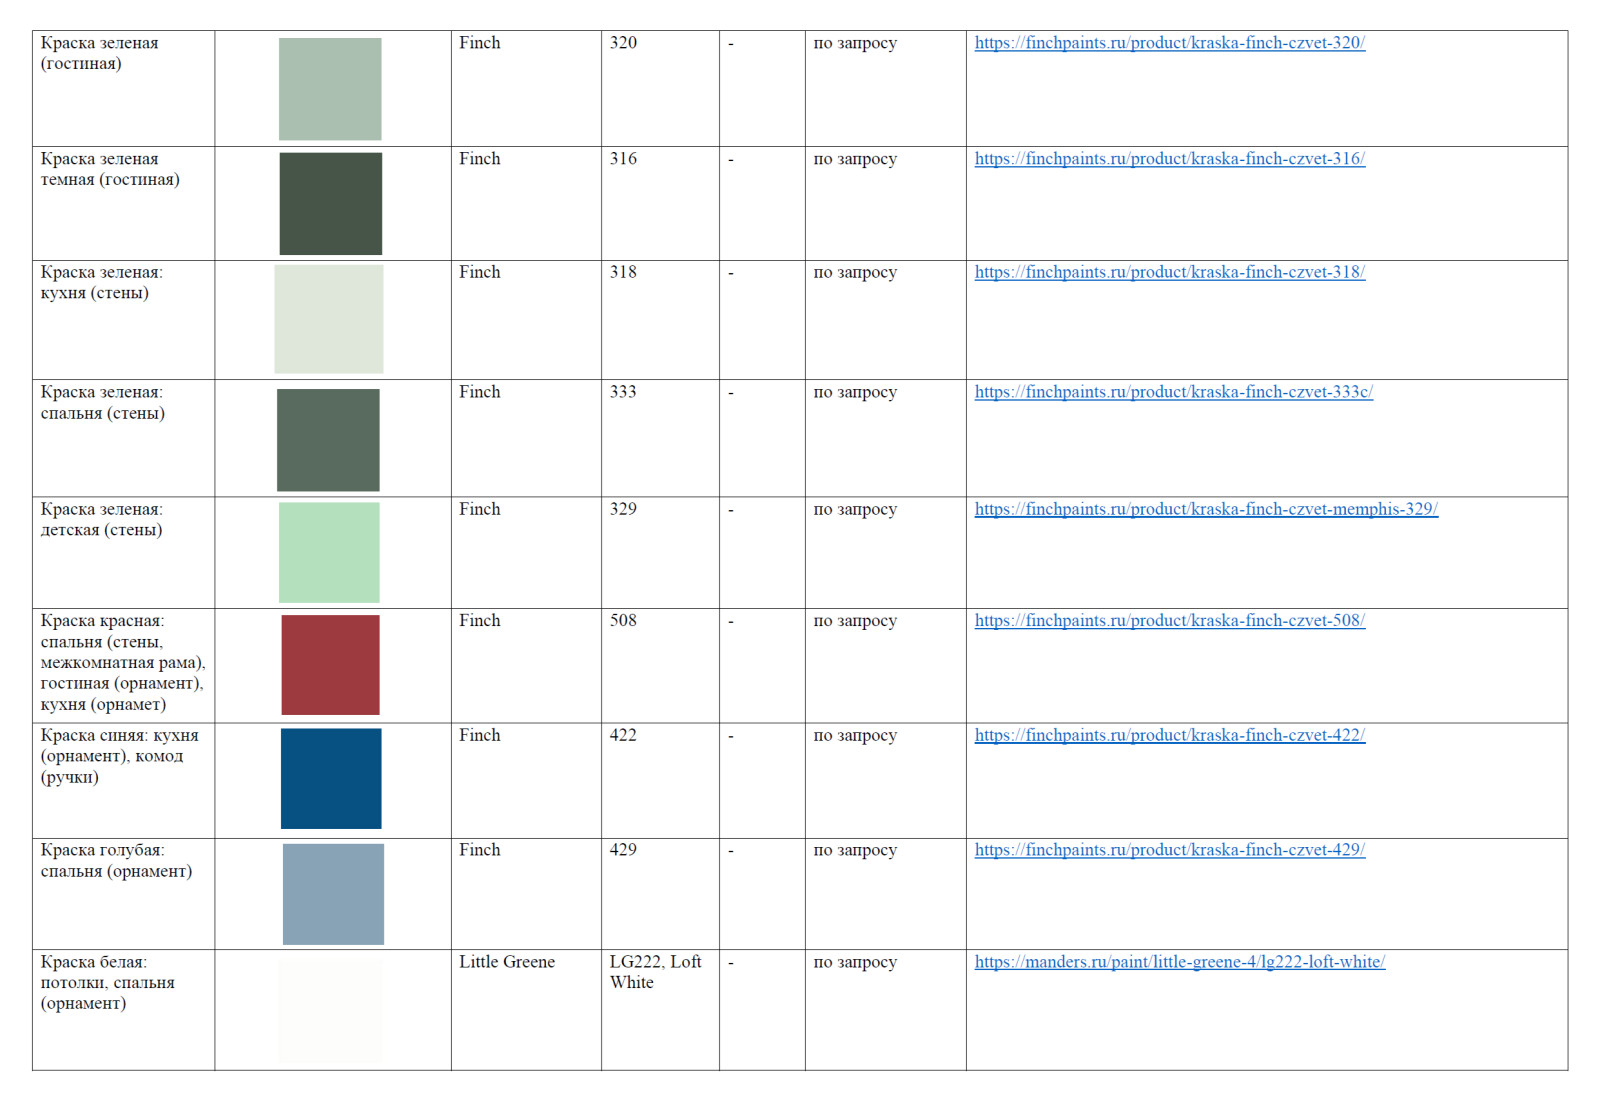1600x1104 pixels.
Task: Click the 'LG222, Loft White' code cell
Action: [655, 972]
